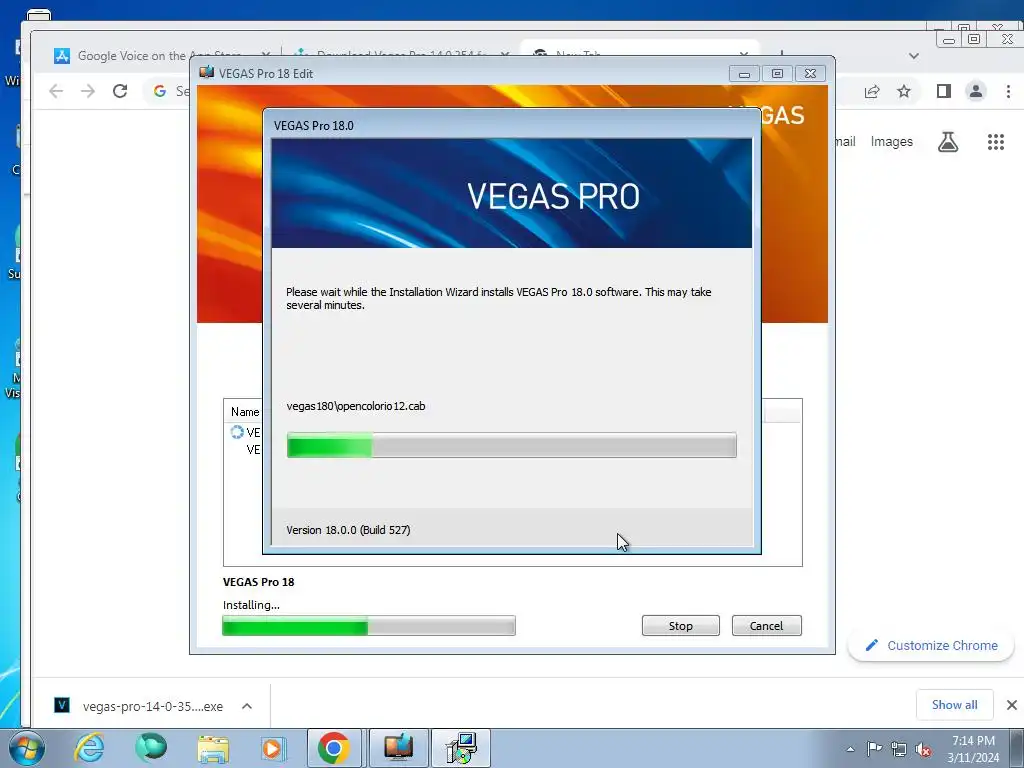The width and height of the screenshot is (1024, 768).
Task: Open the vegas-pro-14-0-35....exe download item
Action: [x=152, y=706]
